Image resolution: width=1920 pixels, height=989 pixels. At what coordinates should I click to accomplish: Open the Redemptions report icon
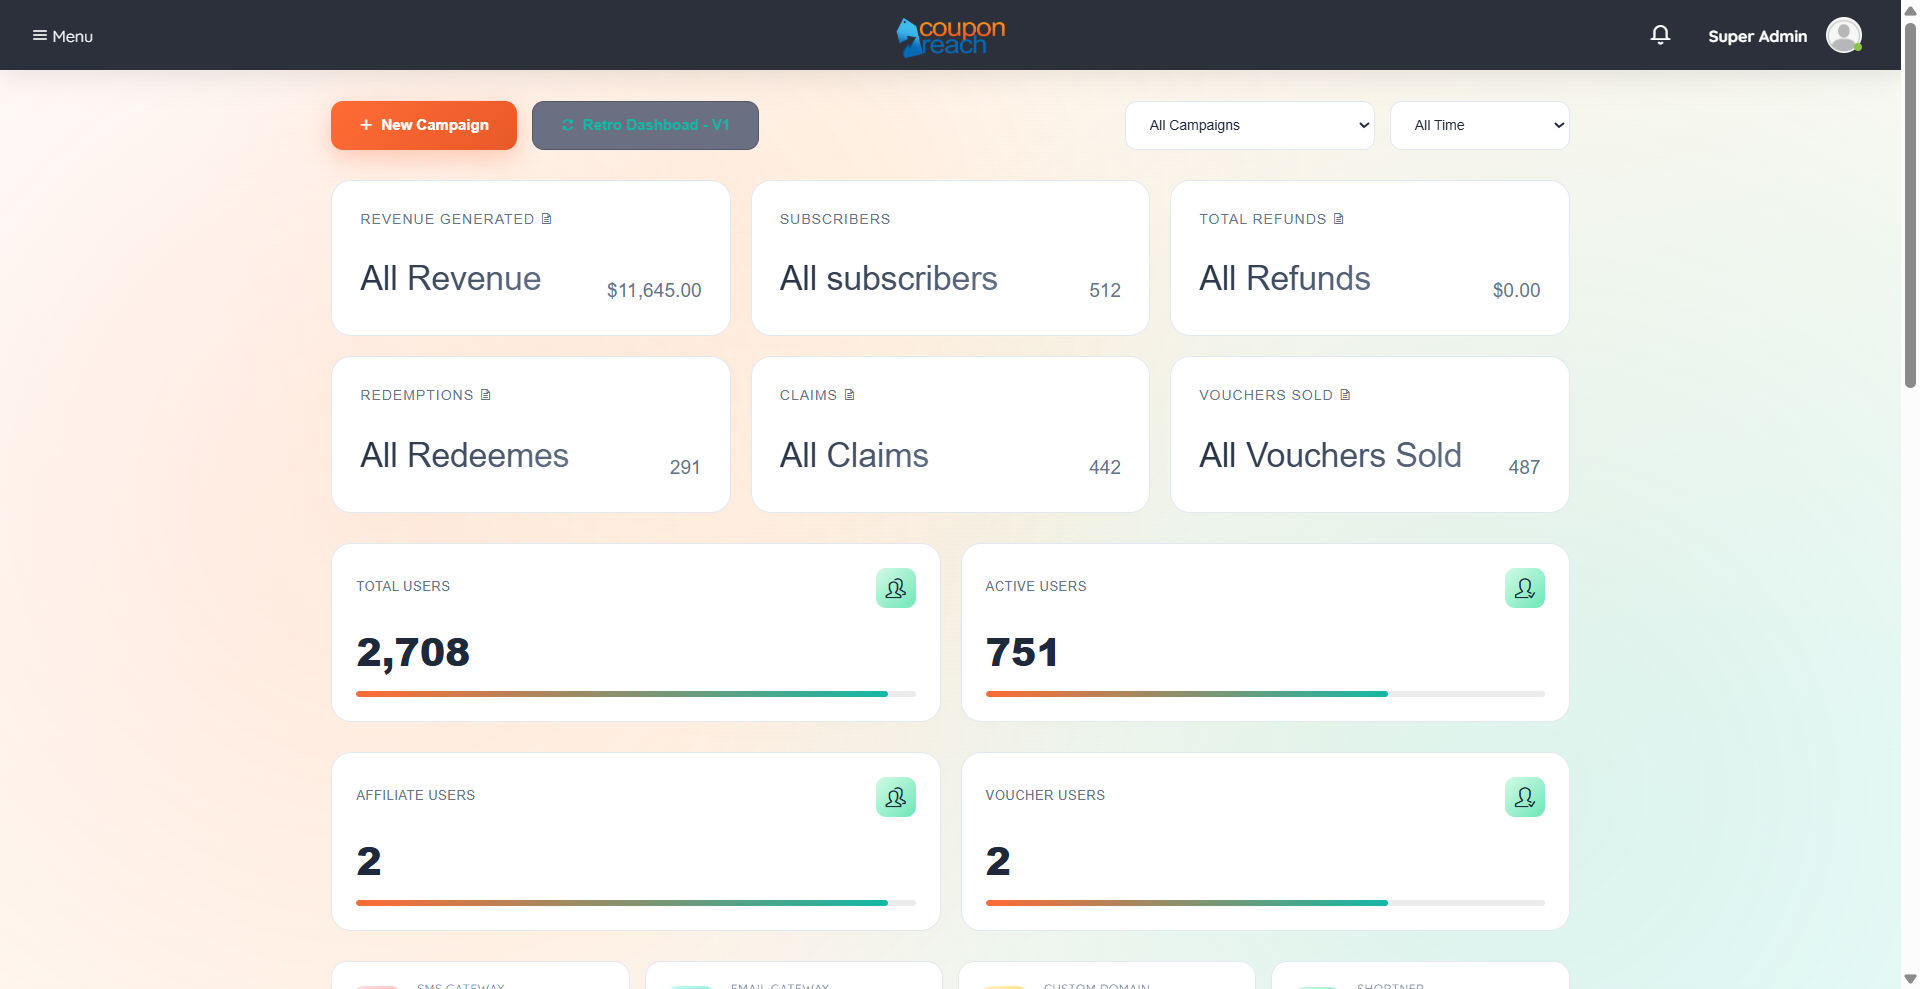486,395
